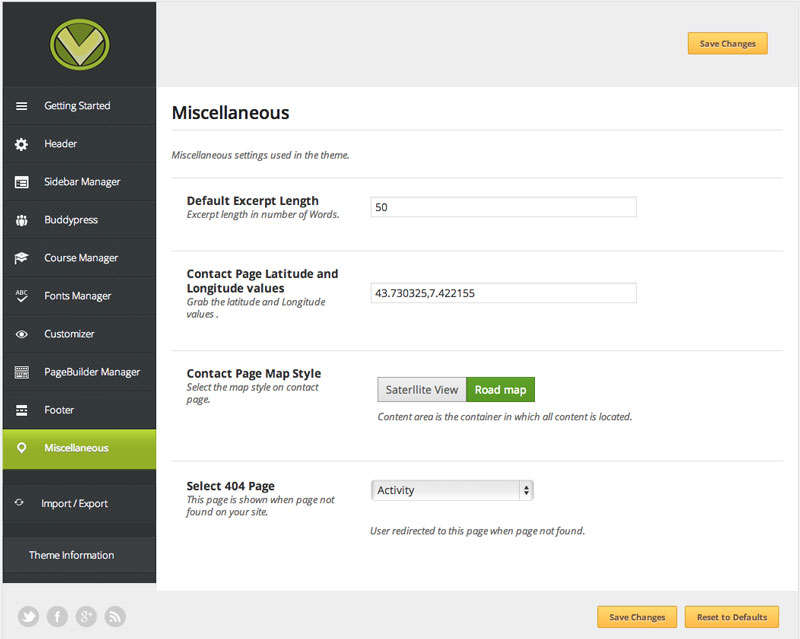Image resolution: width=800 pixels, height=639 pixels.
Task: Click the Default Excerpt Length label
Action: 253,201
